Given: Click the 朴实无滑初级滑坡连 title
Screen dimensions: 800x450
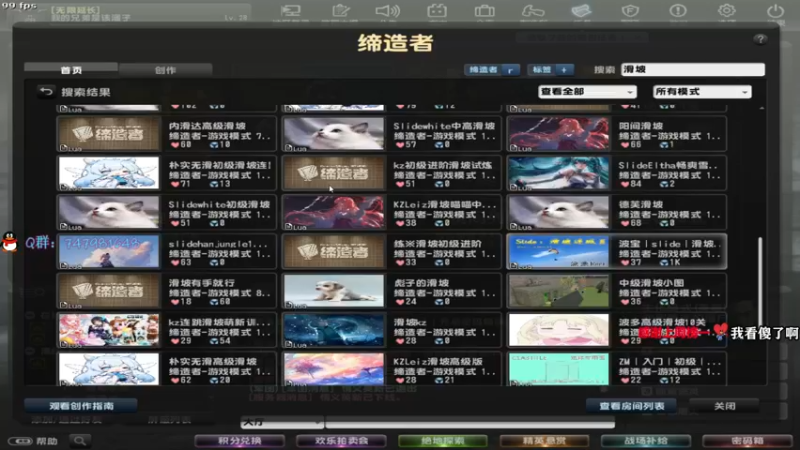Looking at the screenshot, I should (x=220, y=165).
